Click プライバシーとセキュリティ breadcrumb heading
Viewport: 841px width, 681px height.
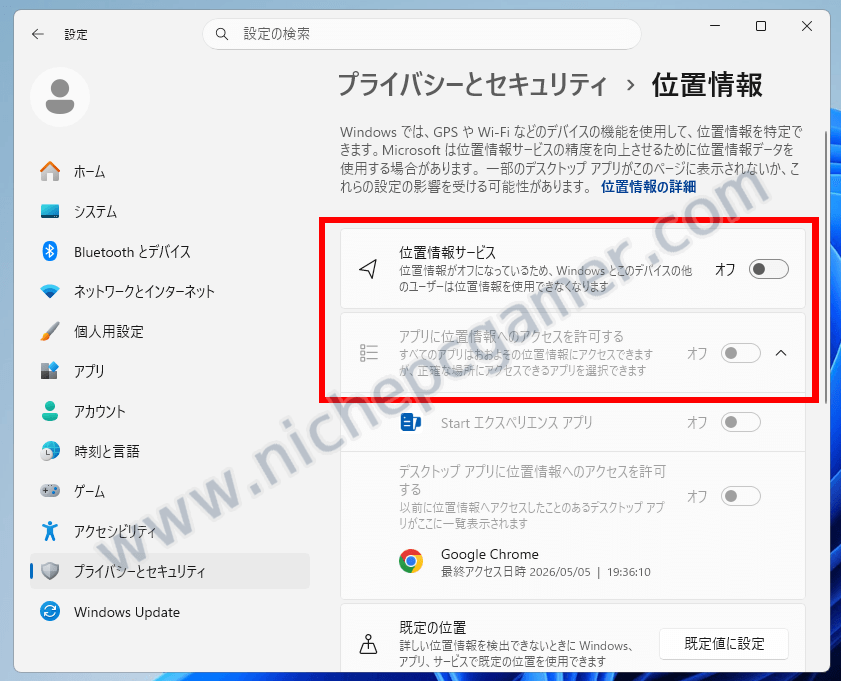point(473,85)
